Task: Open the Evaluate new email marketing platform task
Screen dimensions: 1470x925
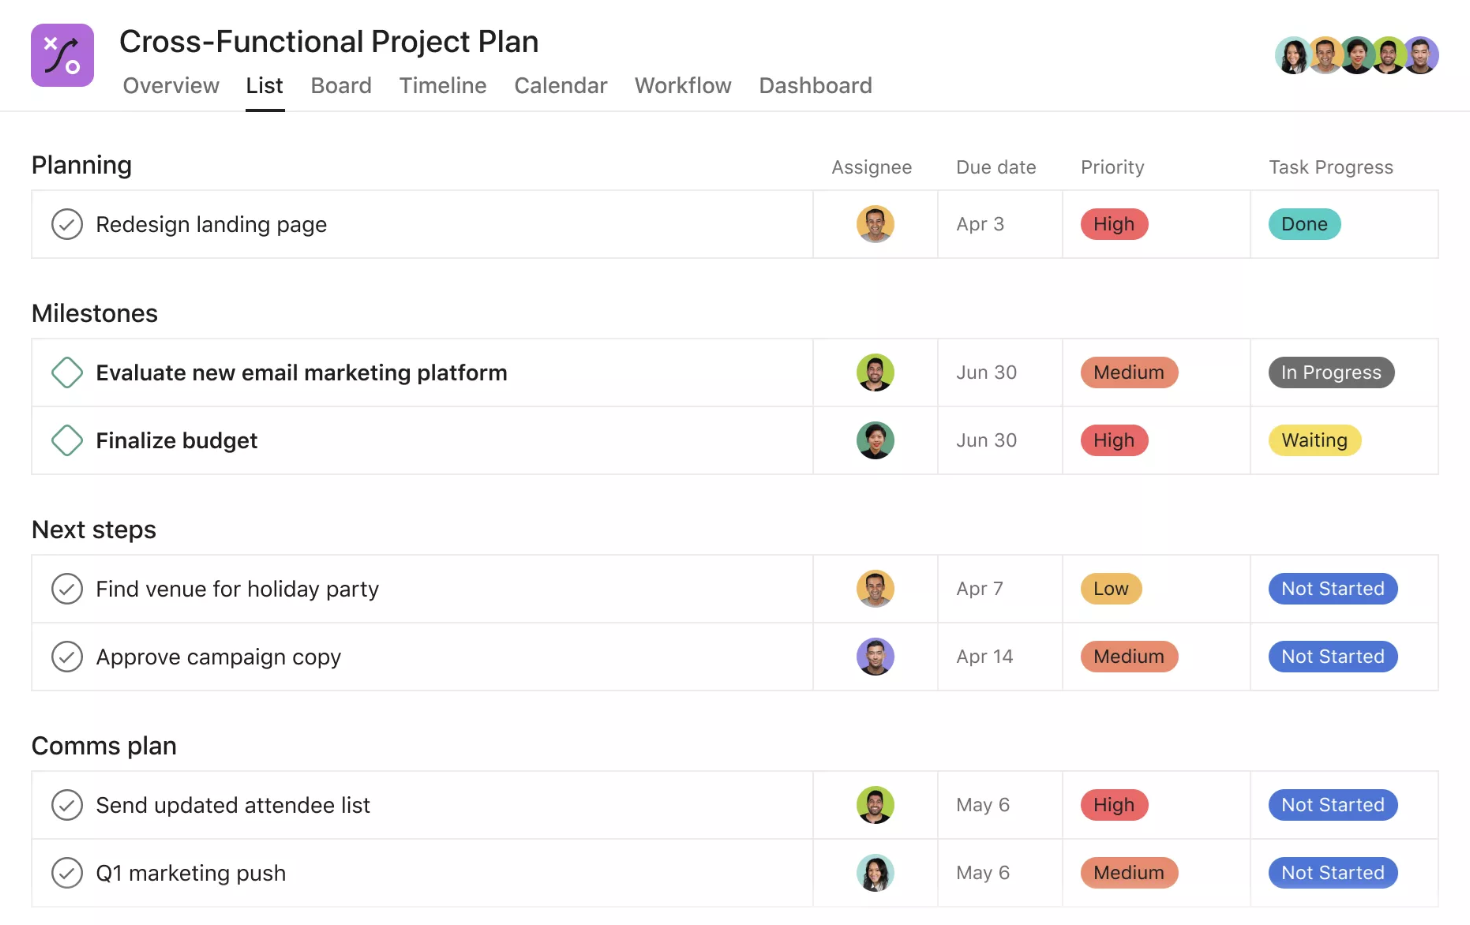Action: point(301,372)
